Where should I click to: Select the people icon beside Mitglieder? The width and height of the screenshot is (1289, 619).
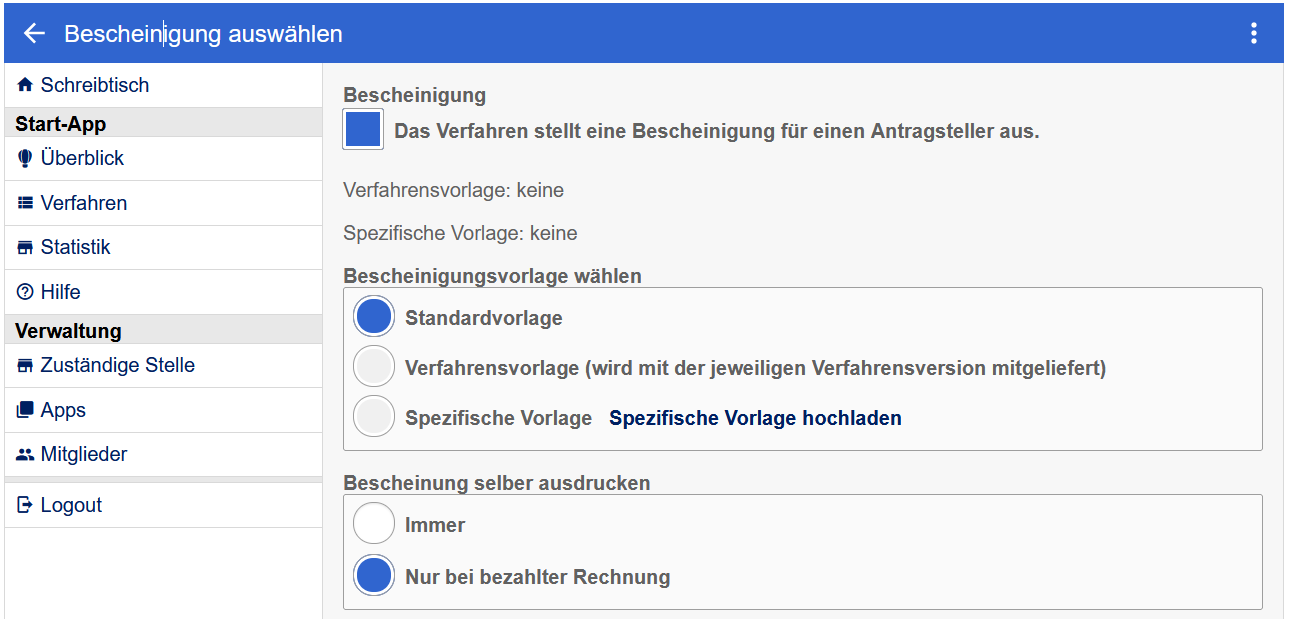tap(23, 454)
